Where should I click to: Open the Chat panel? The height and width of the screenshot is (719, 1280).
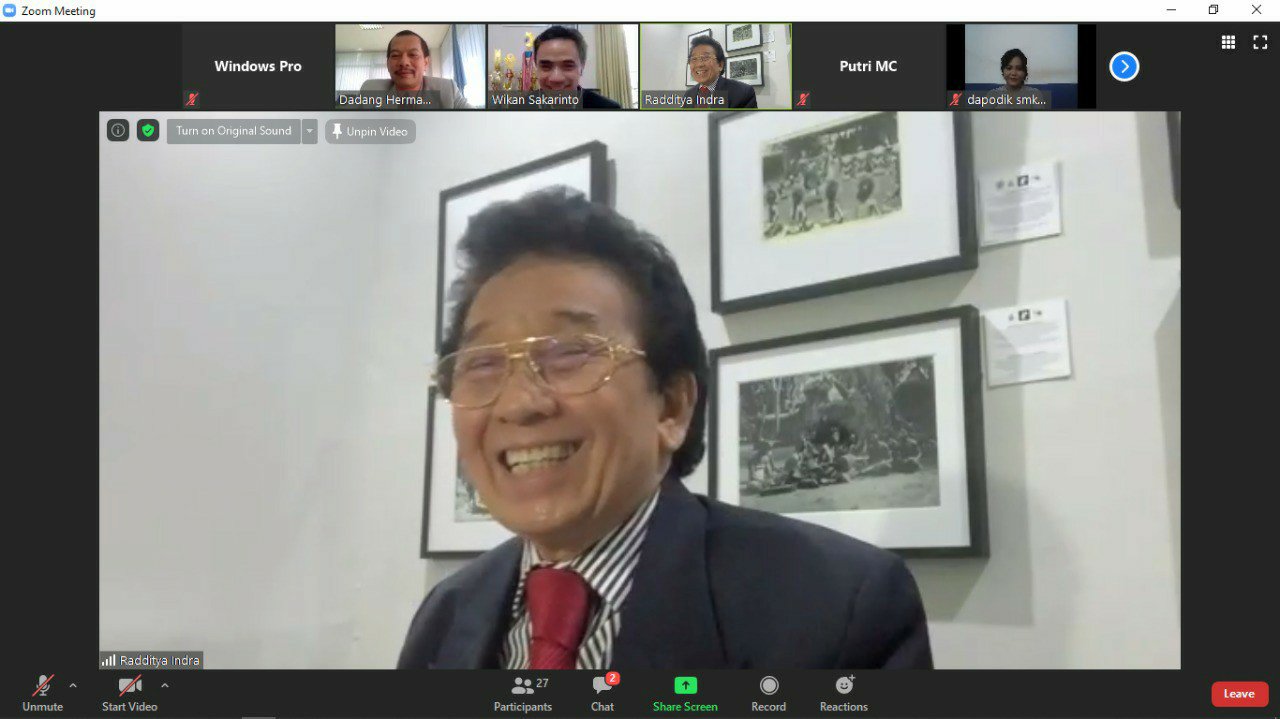[602, 693]
